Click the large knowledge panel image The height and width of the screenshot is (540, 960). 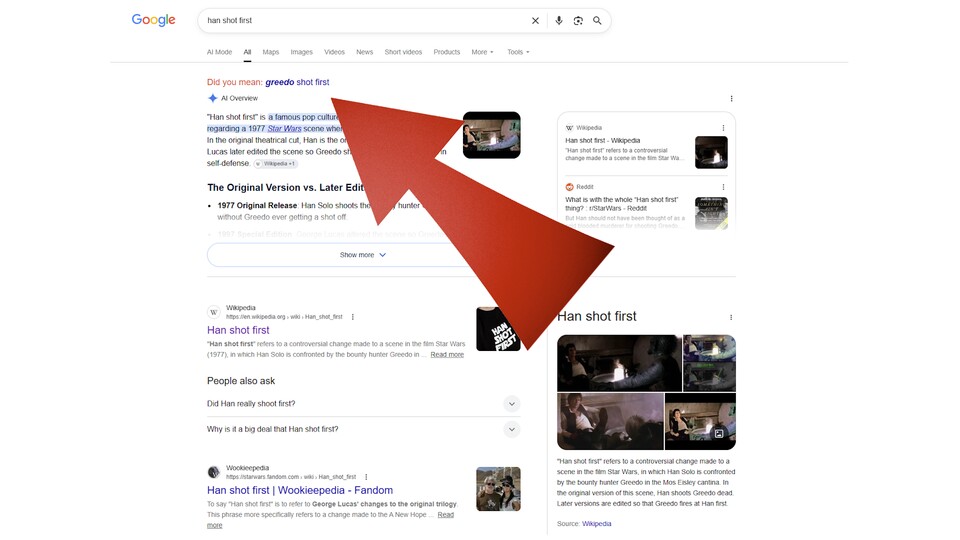[619, 363]
